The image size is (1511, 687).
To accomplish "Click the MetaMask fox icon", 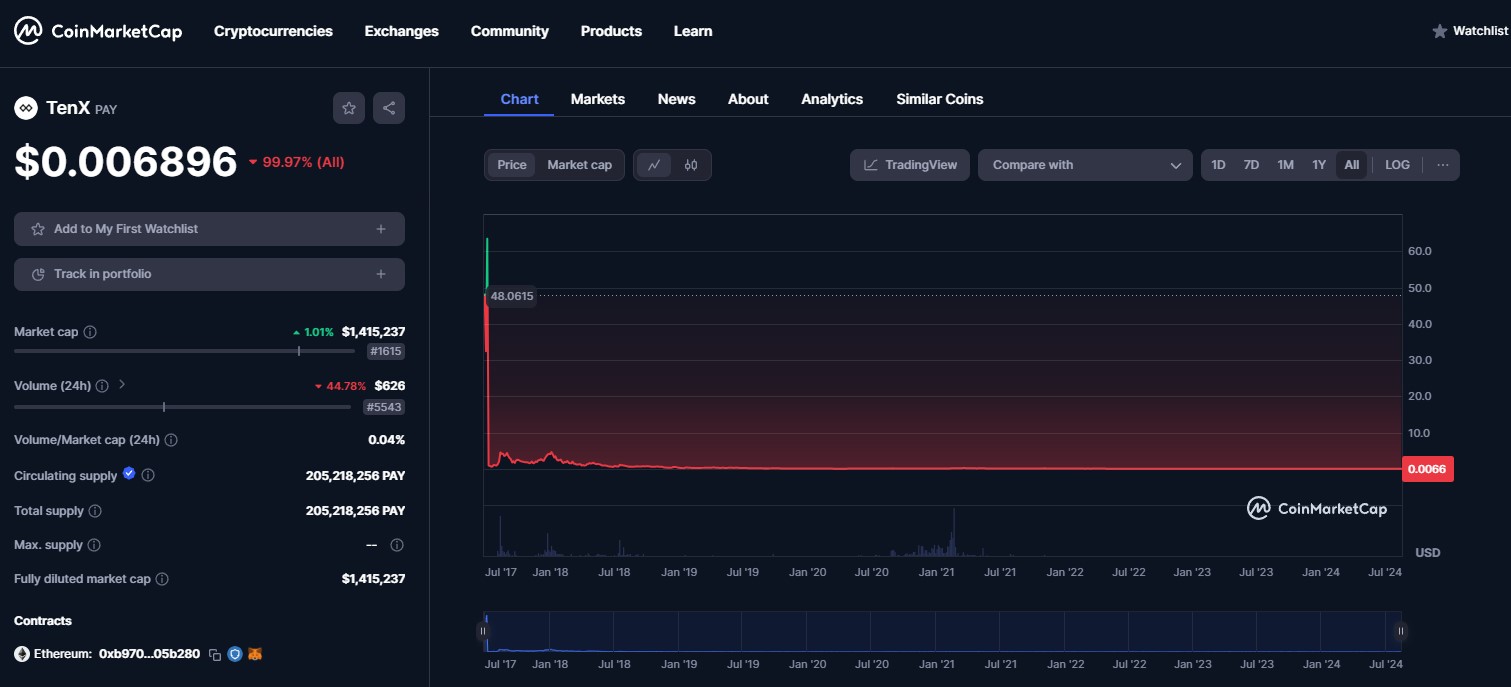I will coord(255,654).
